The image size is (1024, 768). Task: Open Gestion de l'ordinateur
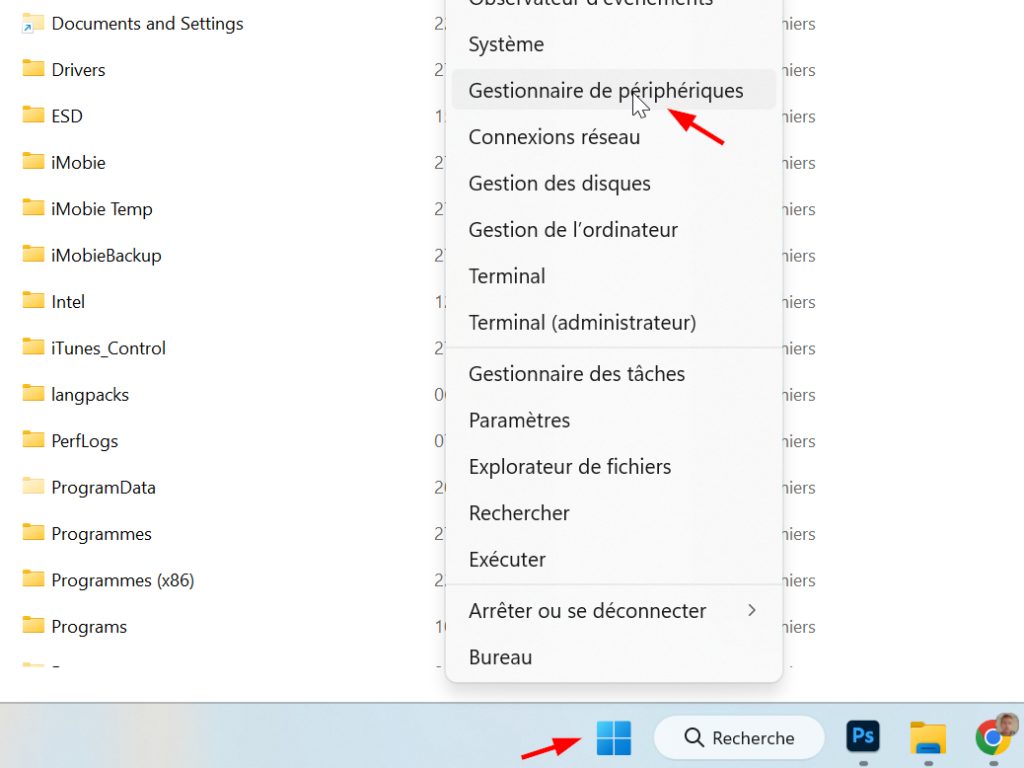[613, 229]
